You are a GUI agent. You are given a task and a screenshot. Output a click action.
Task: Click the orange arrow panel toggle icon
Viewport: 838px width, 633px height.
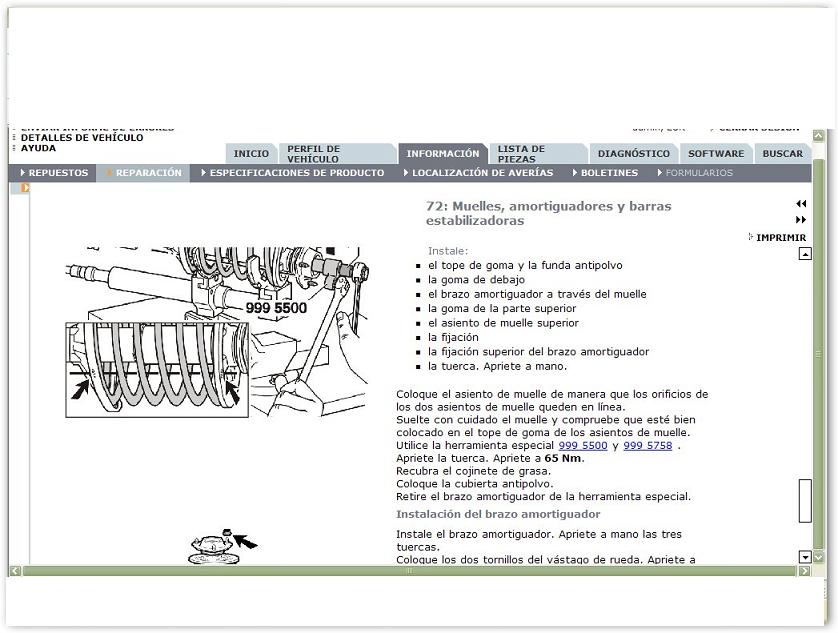click(x=25, y=188)
